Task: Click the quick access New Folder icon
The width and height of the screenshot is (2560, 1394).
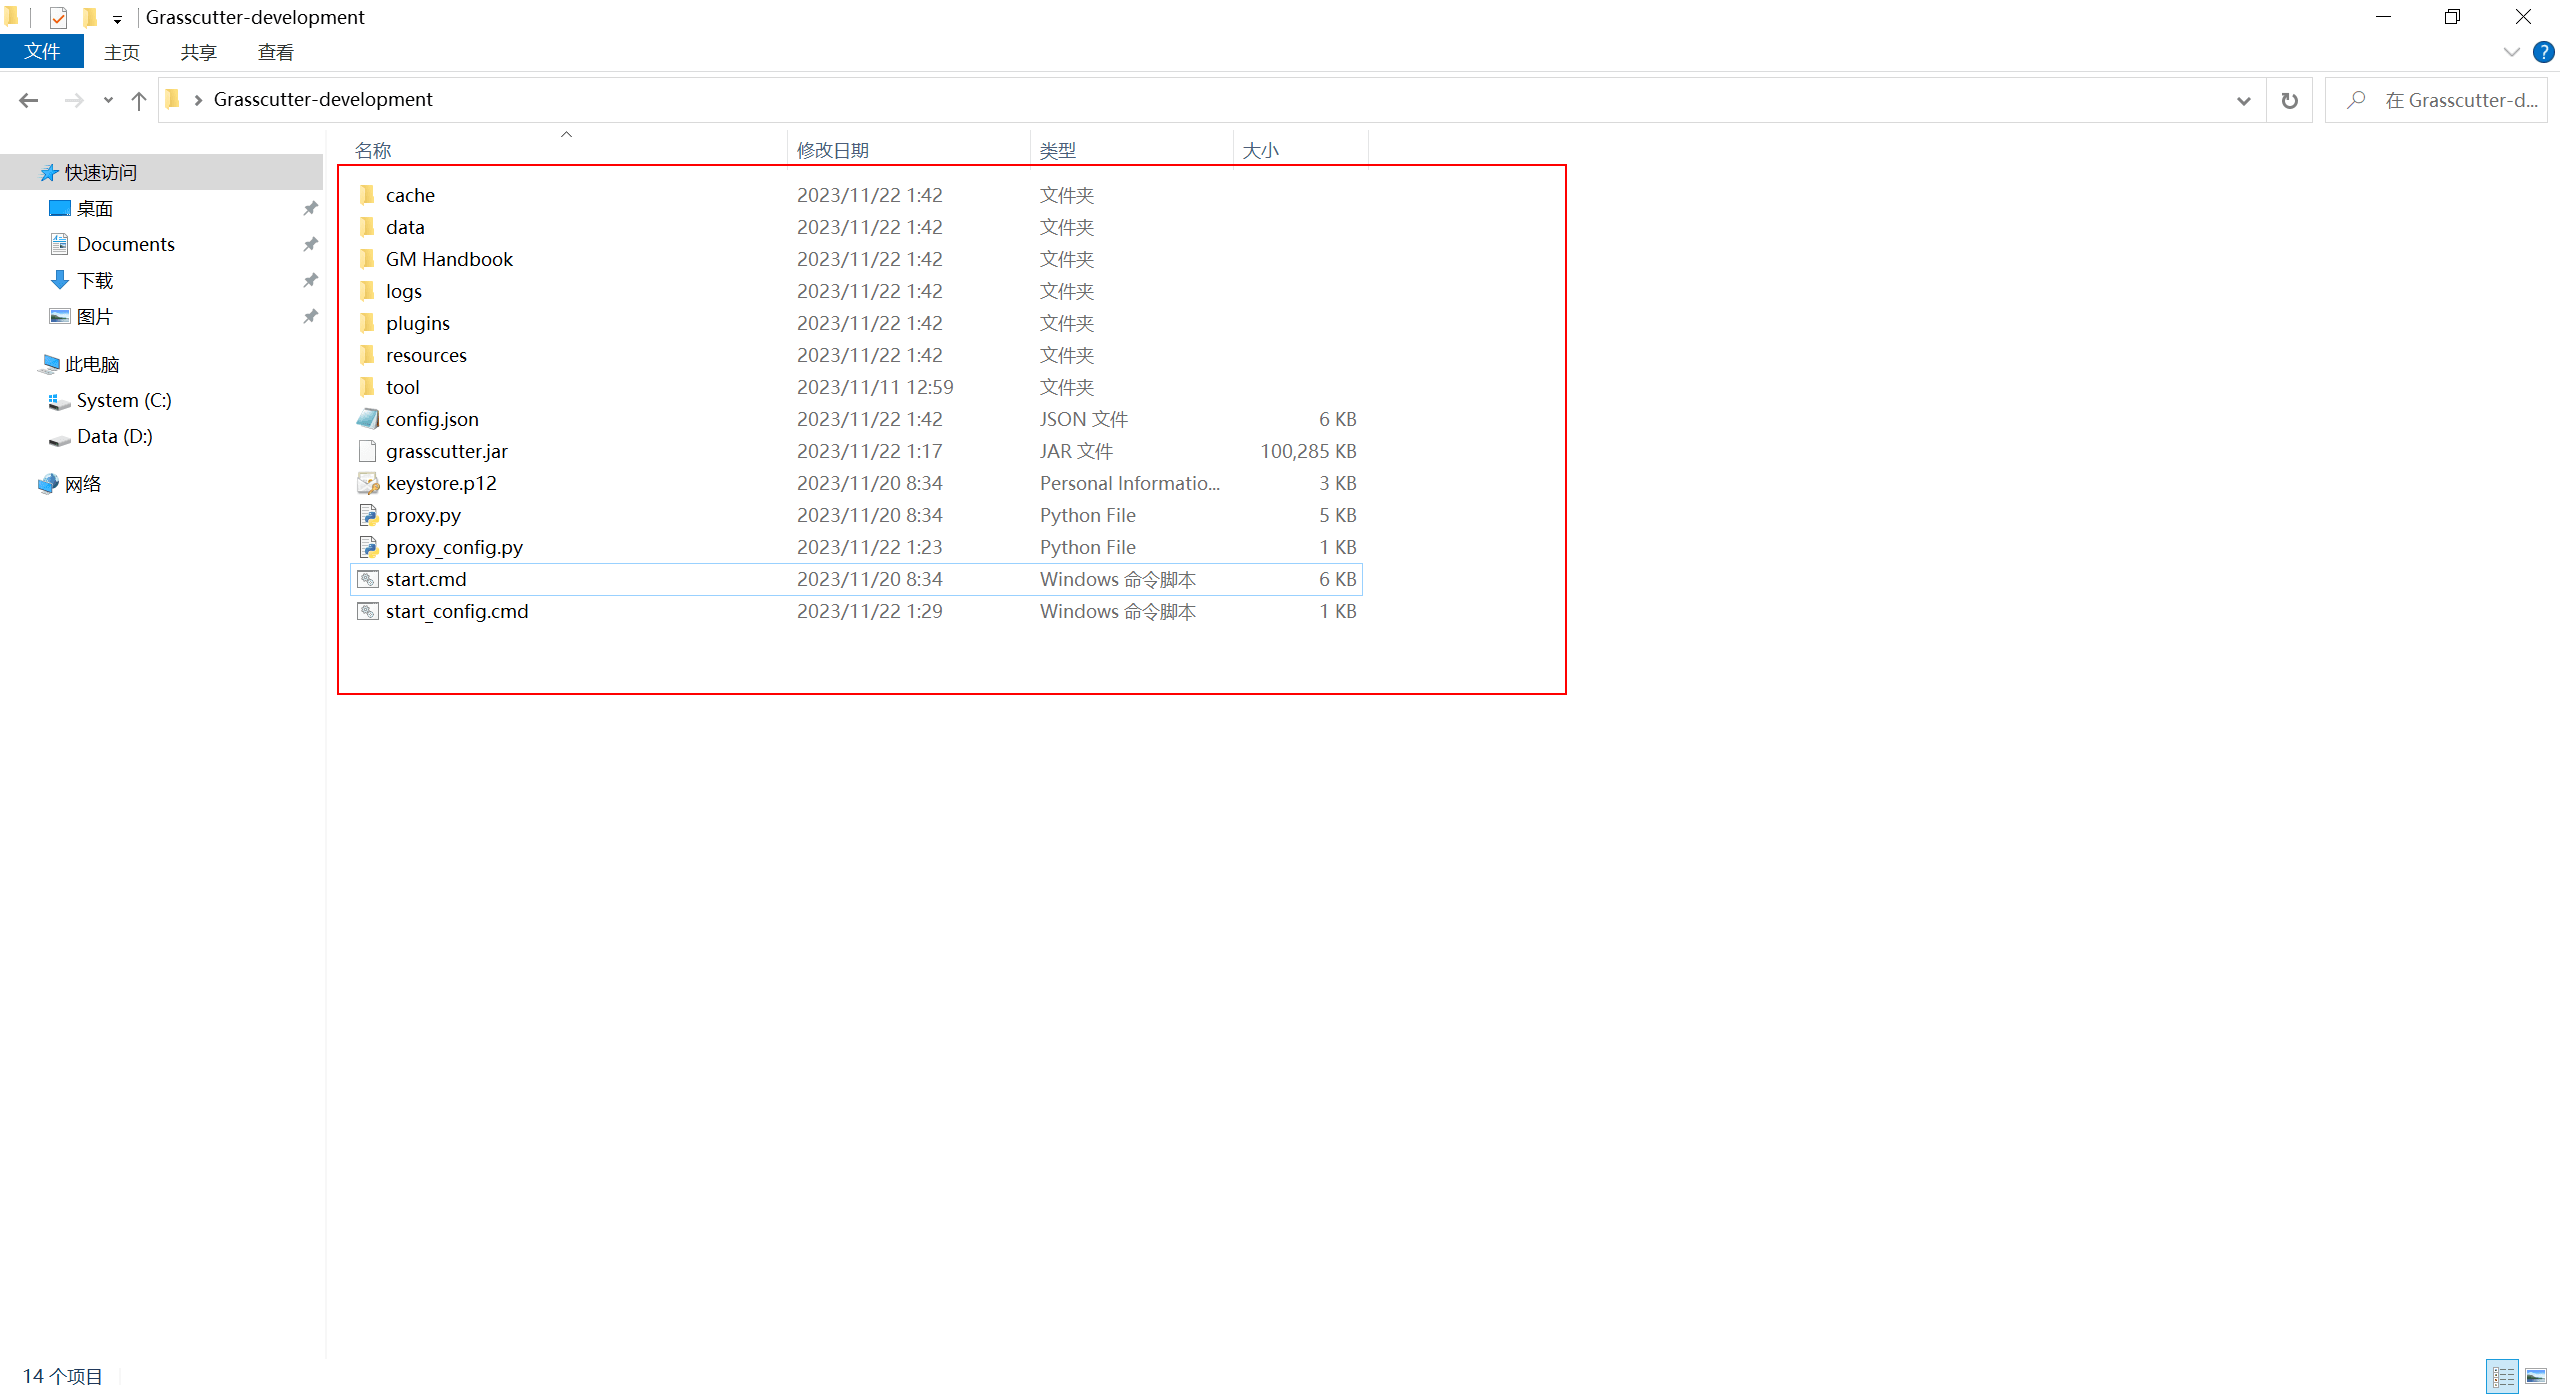Action: [x=90, y=17]
